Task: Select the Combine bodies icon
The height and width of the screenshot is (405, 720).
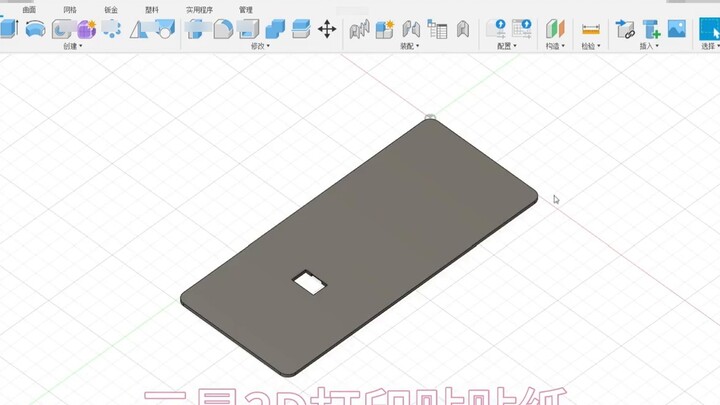Action: 275,29
